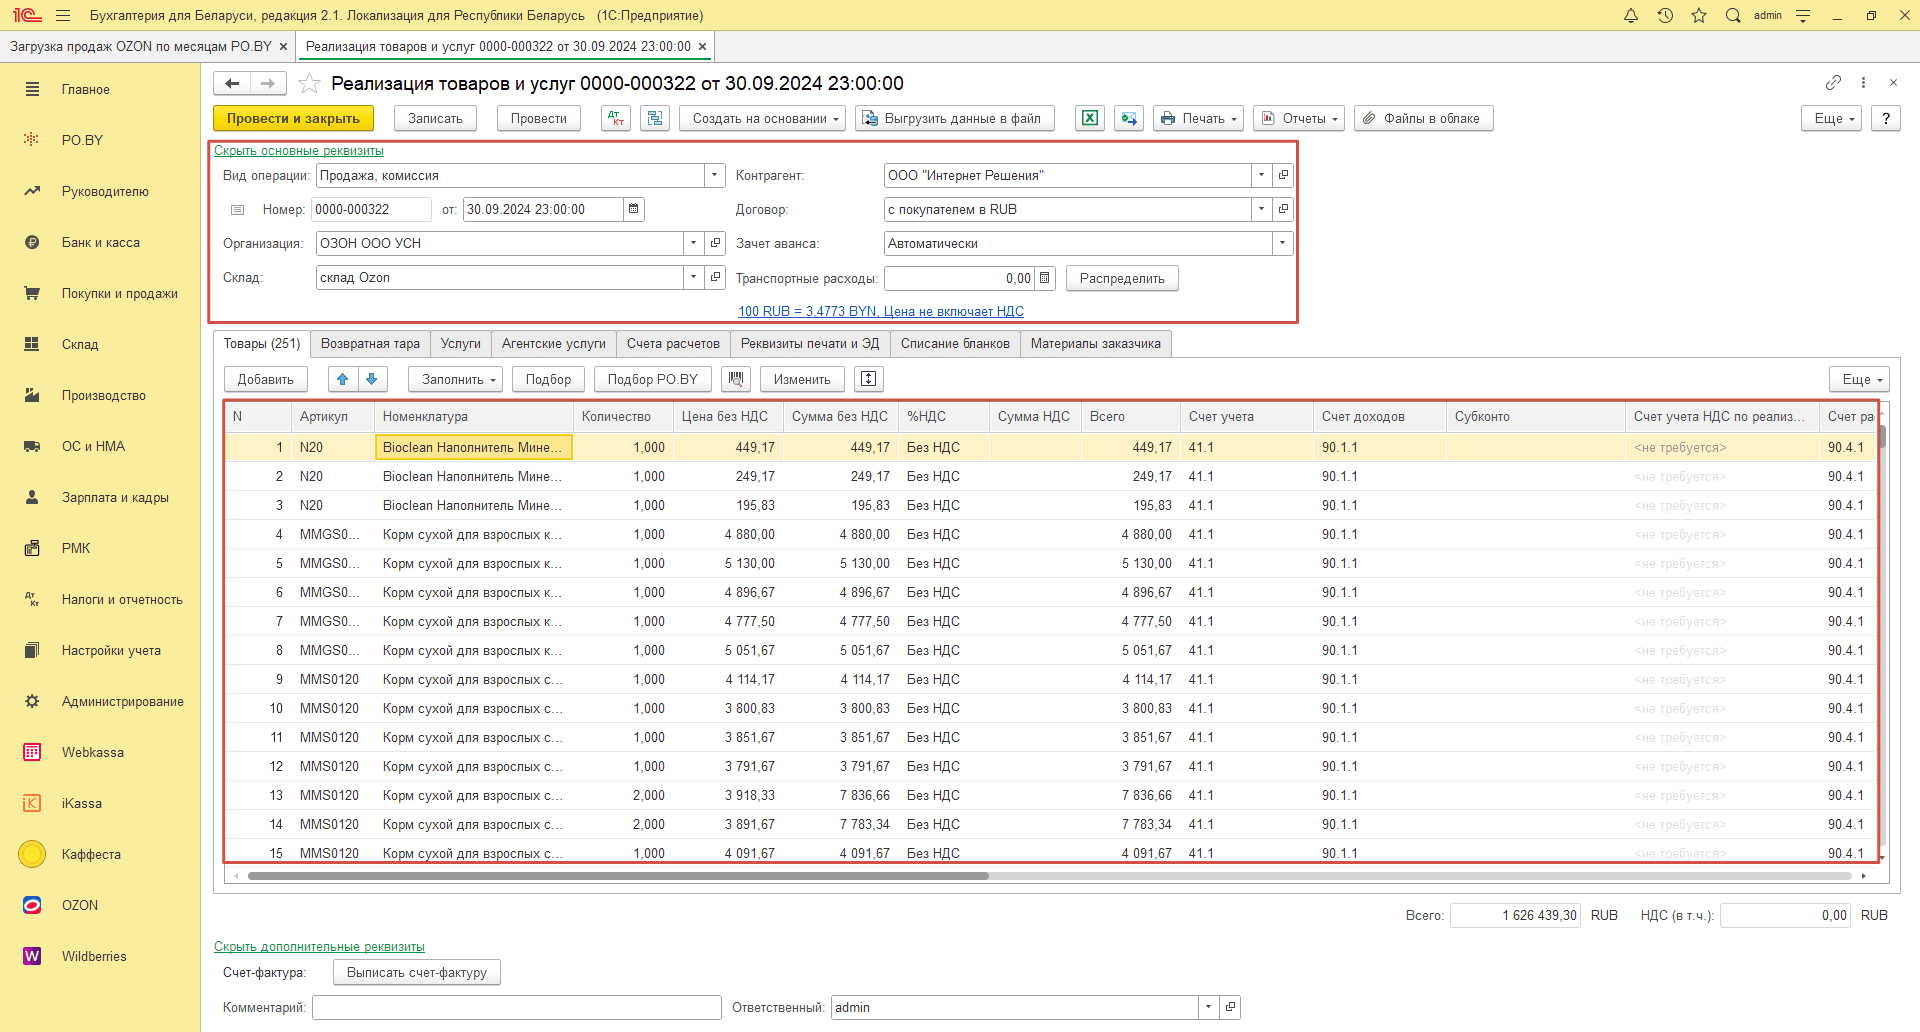
Task: Click Выписать счет-фактуру button
Action: [416, 972]
